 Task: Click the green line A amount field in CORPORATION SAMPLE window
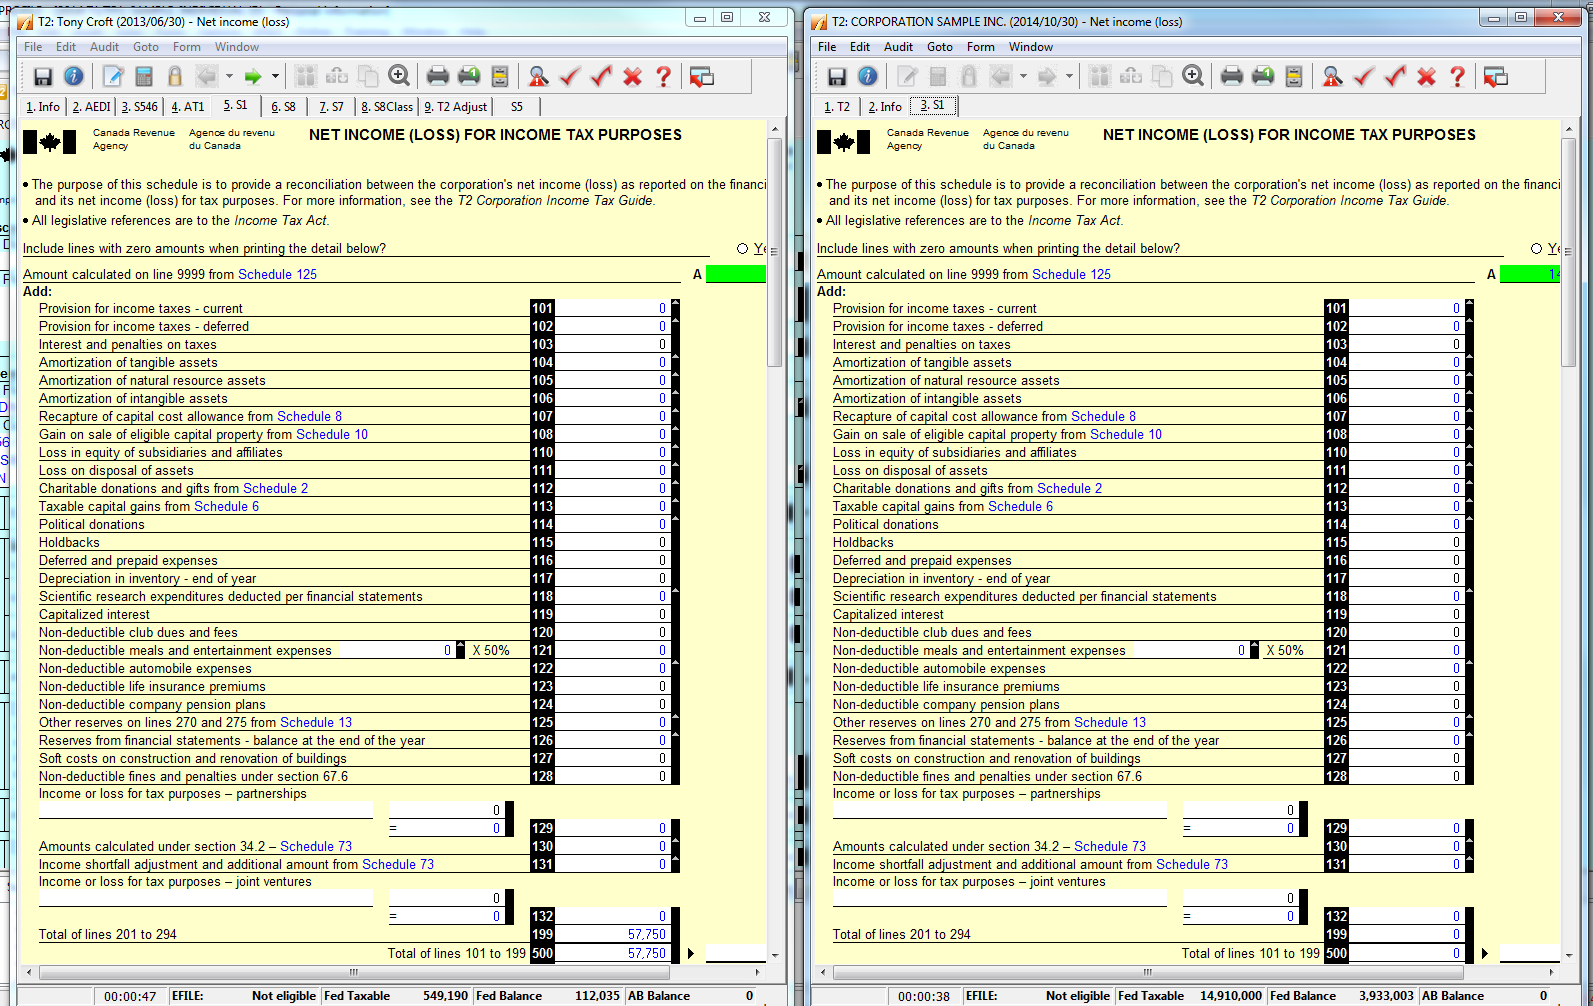click(x=1530, y=274)
